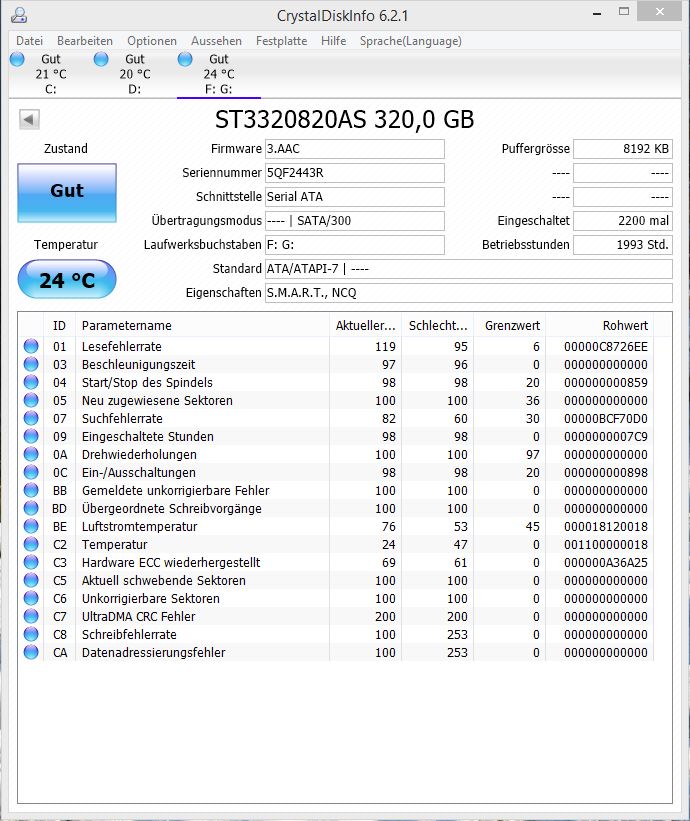Click the Übertragungsmodus field SATA/300
The width and height of the screenshot is (690, 821).
coord(355,221)
